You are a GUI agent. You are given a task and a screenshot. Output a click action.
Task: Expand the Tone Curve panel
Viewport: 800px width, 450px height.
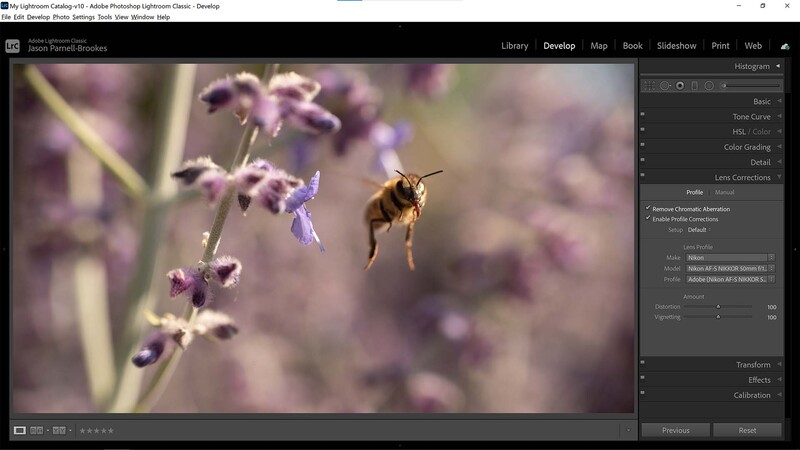[x=779, y=116]
